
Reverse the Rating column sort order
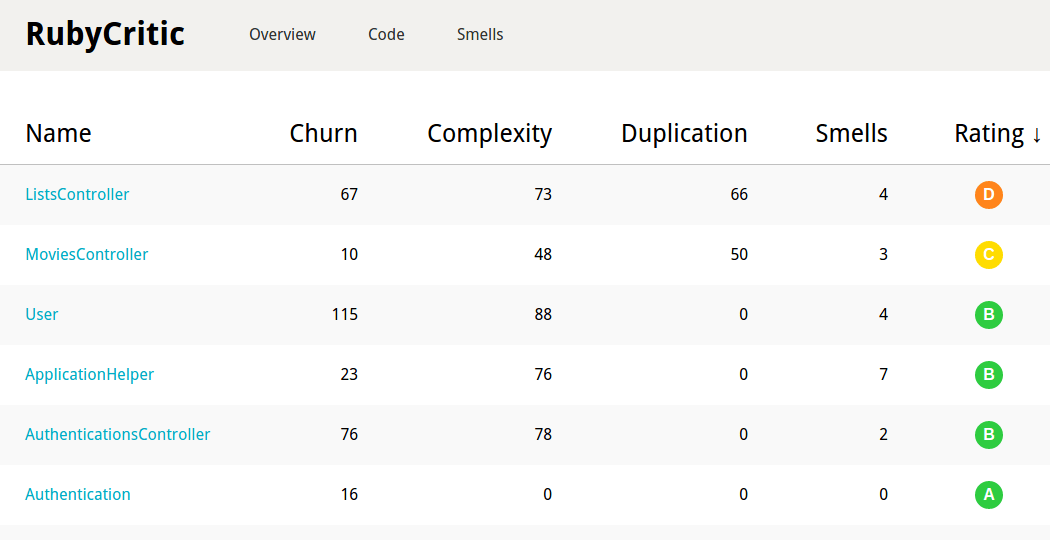(x=997, y=134)
